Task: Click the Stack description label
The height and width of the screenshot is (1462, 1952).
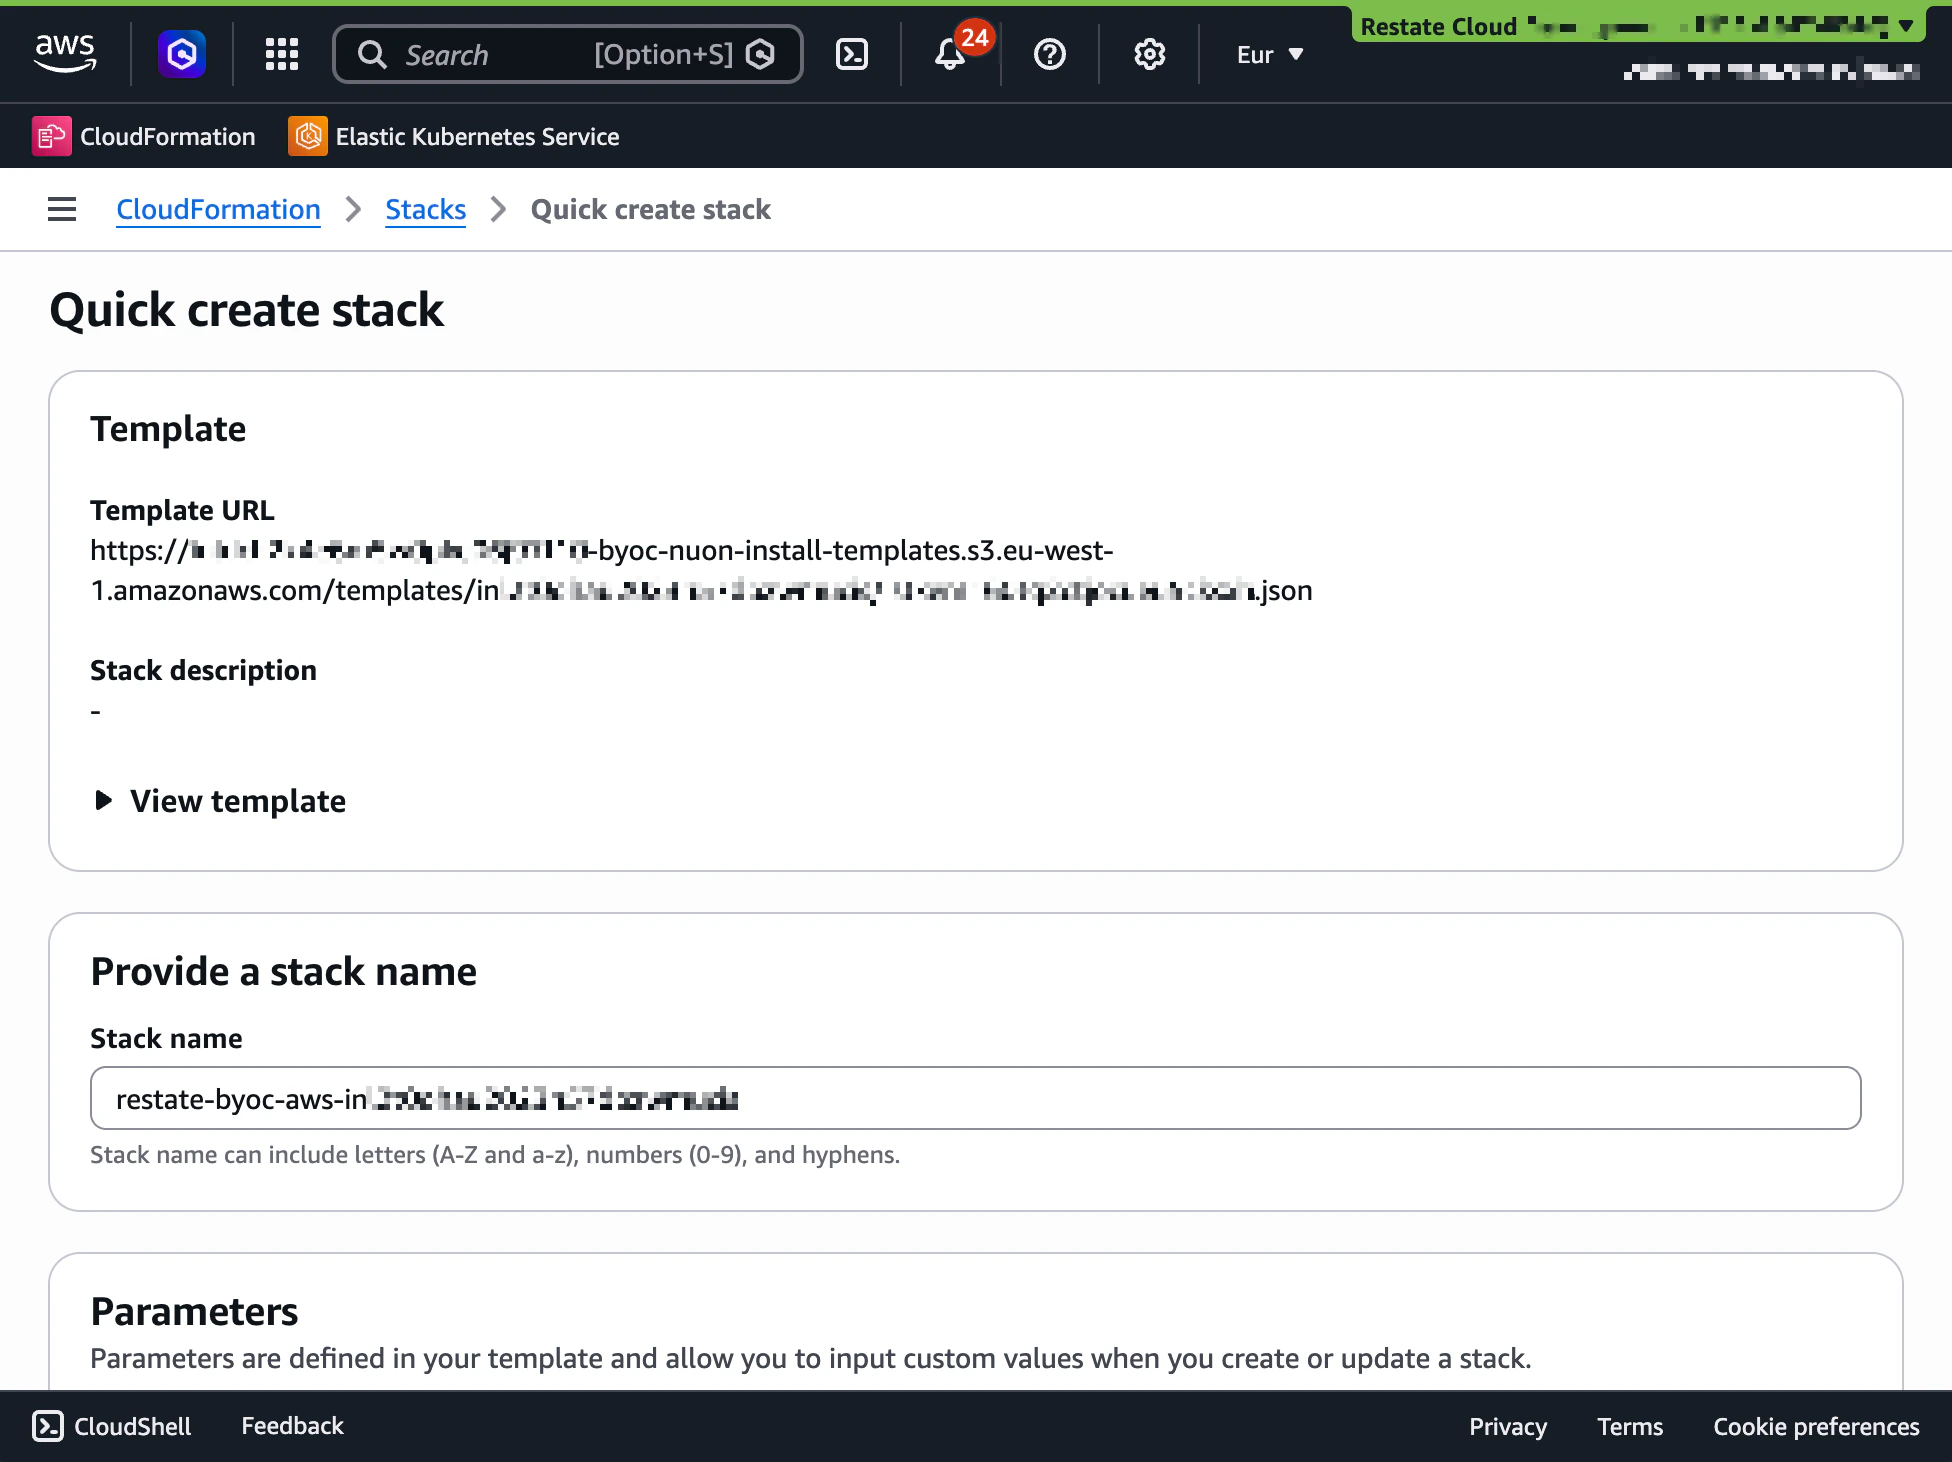Action: [203, 670]
